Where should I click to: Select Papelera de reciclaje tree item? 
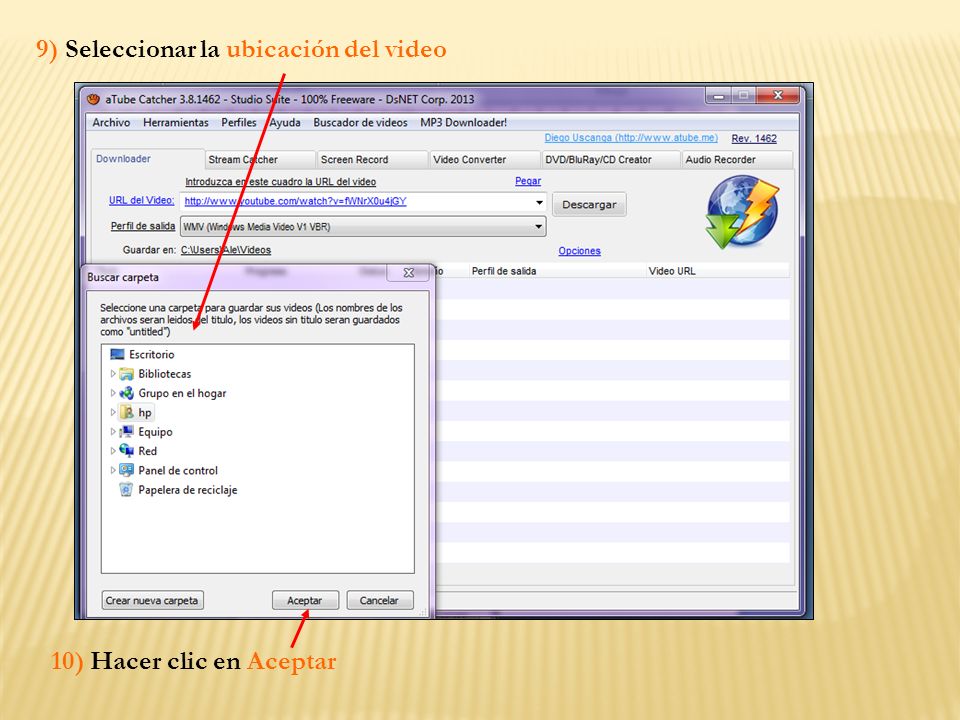pos(188,490)
